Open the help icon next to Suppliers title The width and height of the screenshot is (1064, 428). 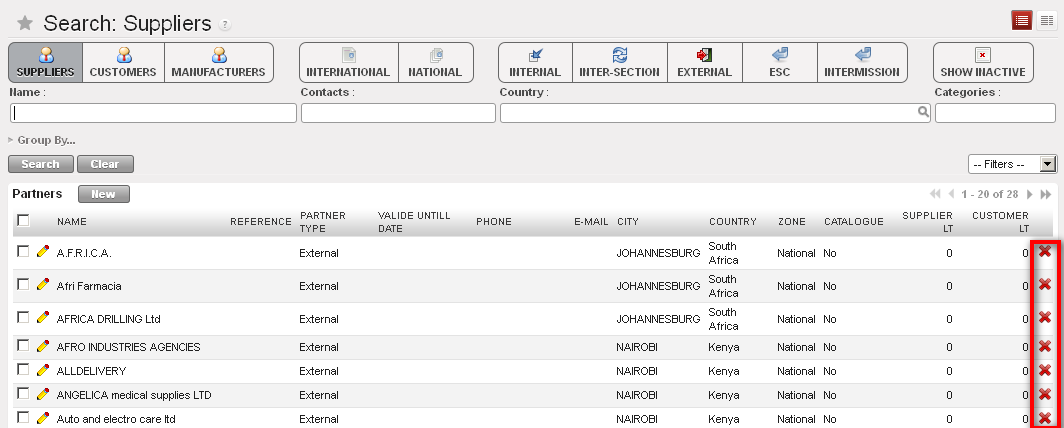[x=225, y=24]
